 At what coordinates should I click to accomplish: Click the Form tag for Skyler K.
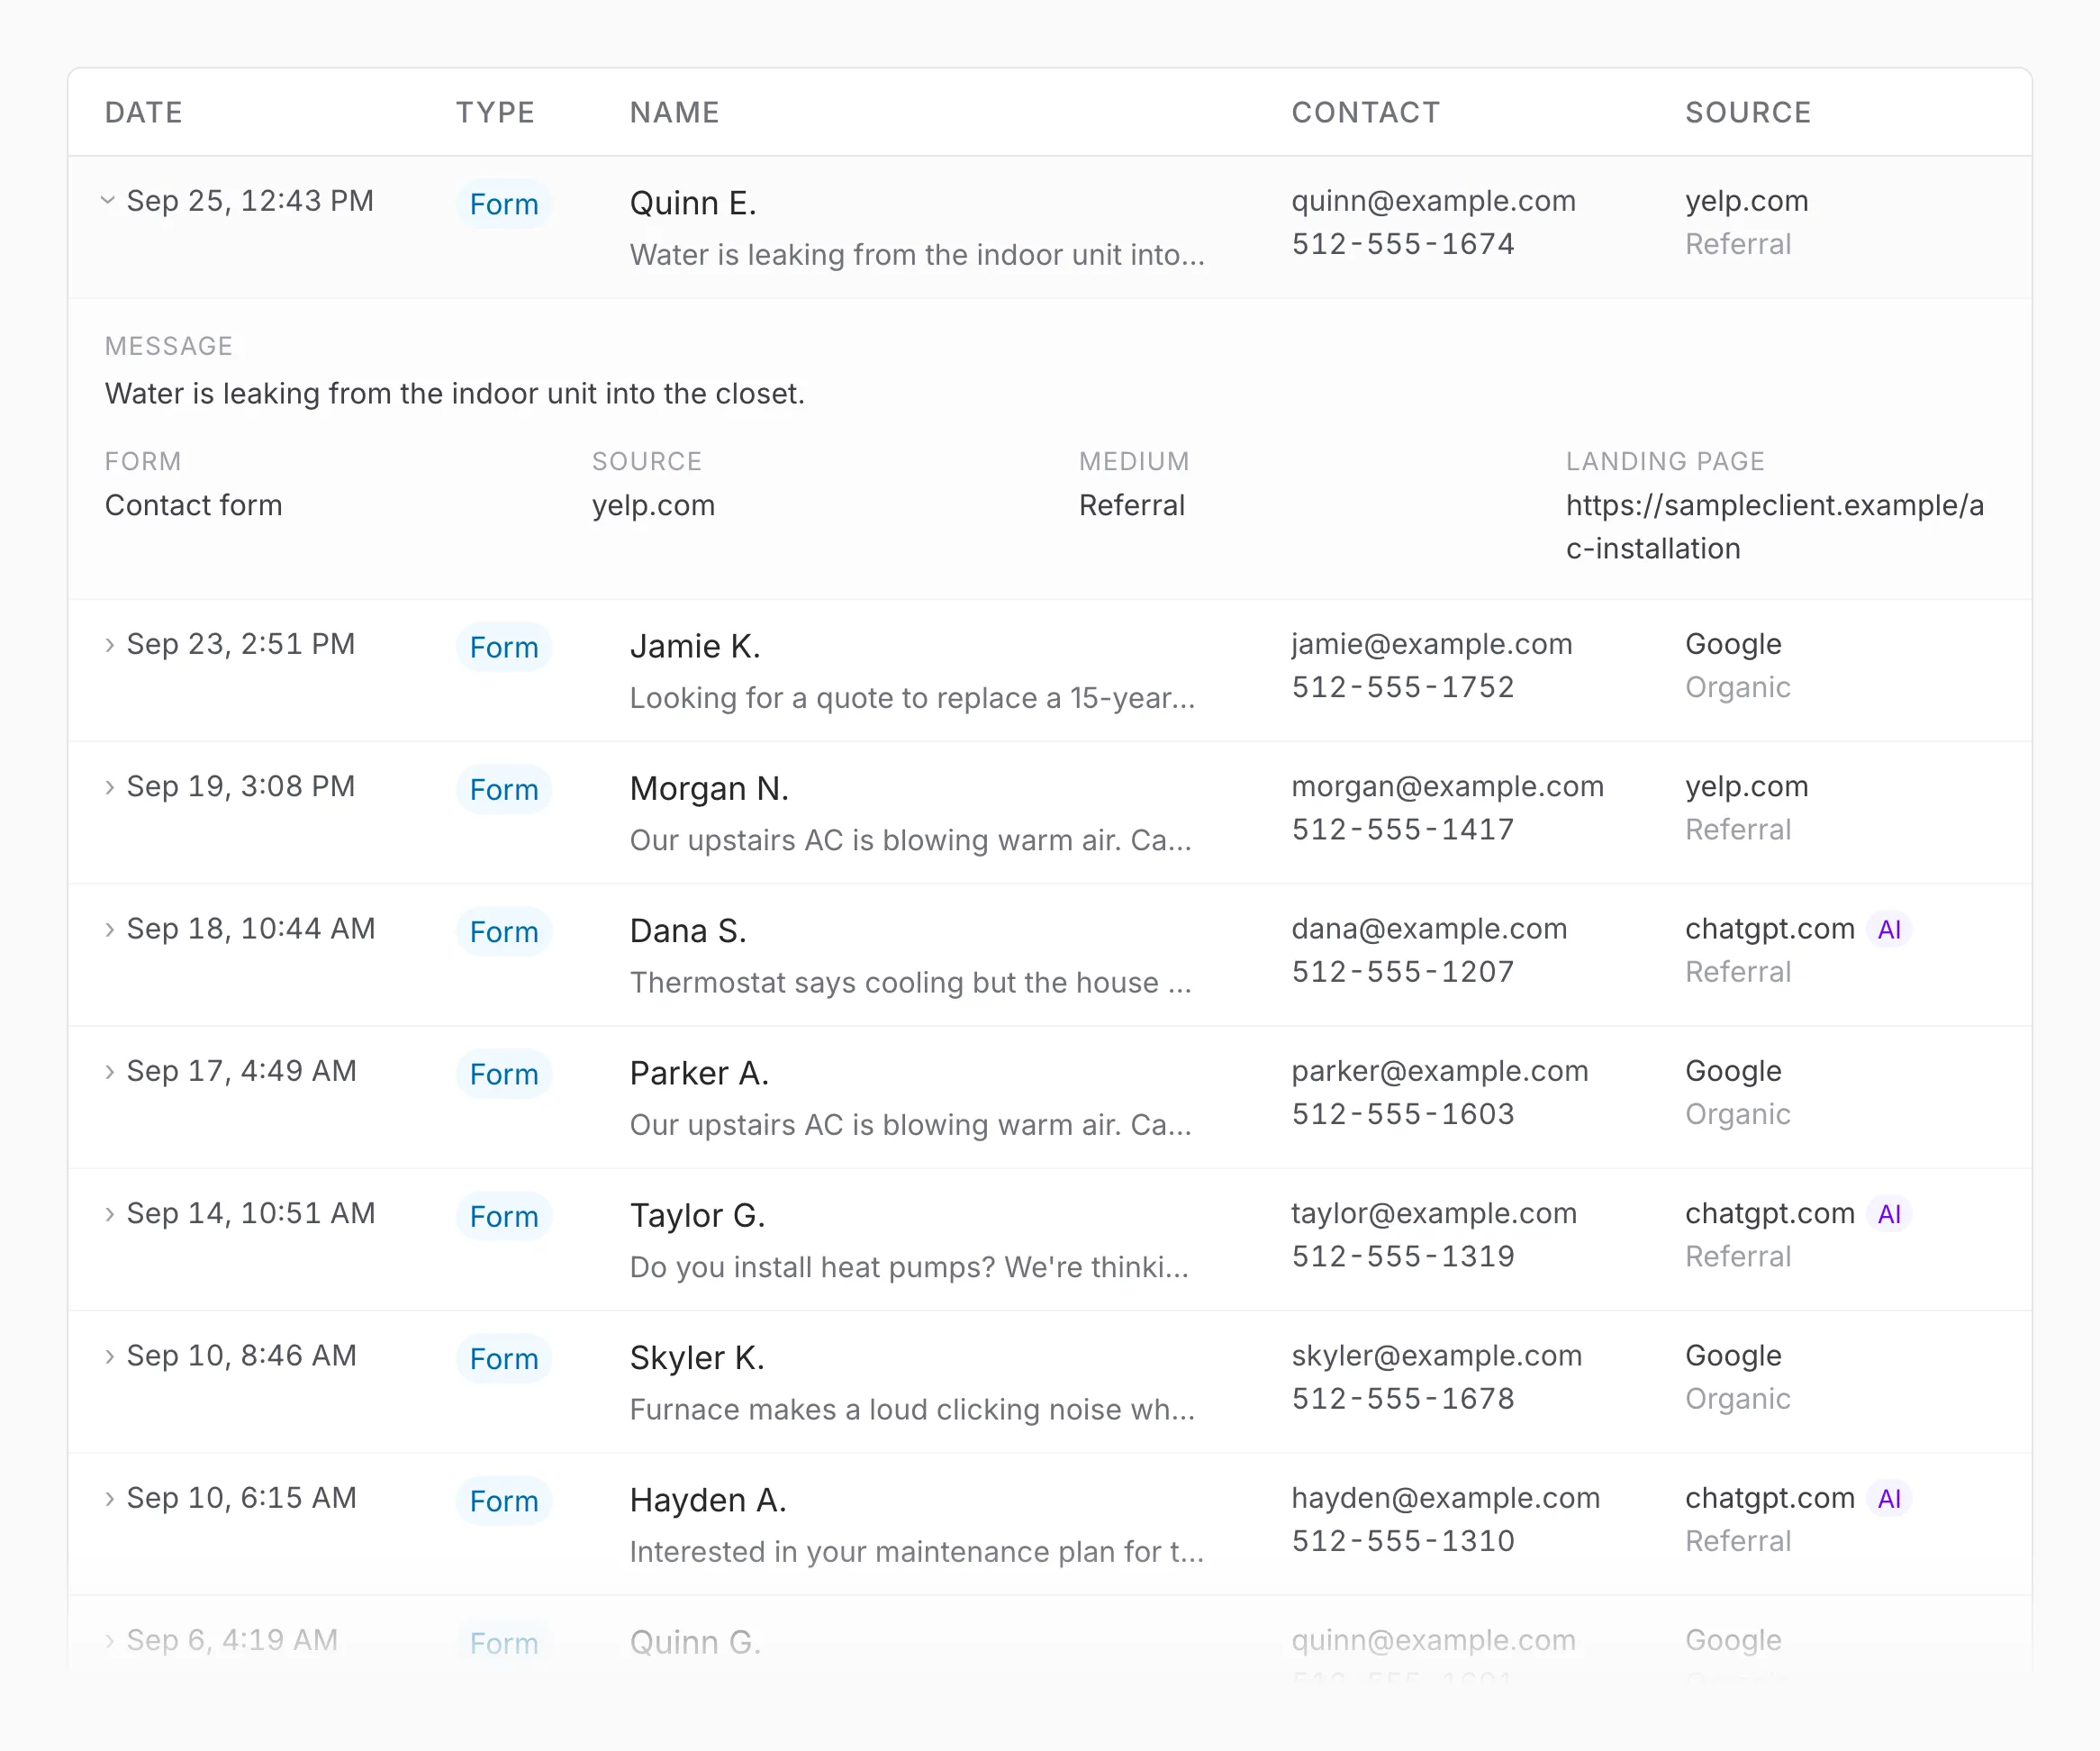click(504, 1359)
